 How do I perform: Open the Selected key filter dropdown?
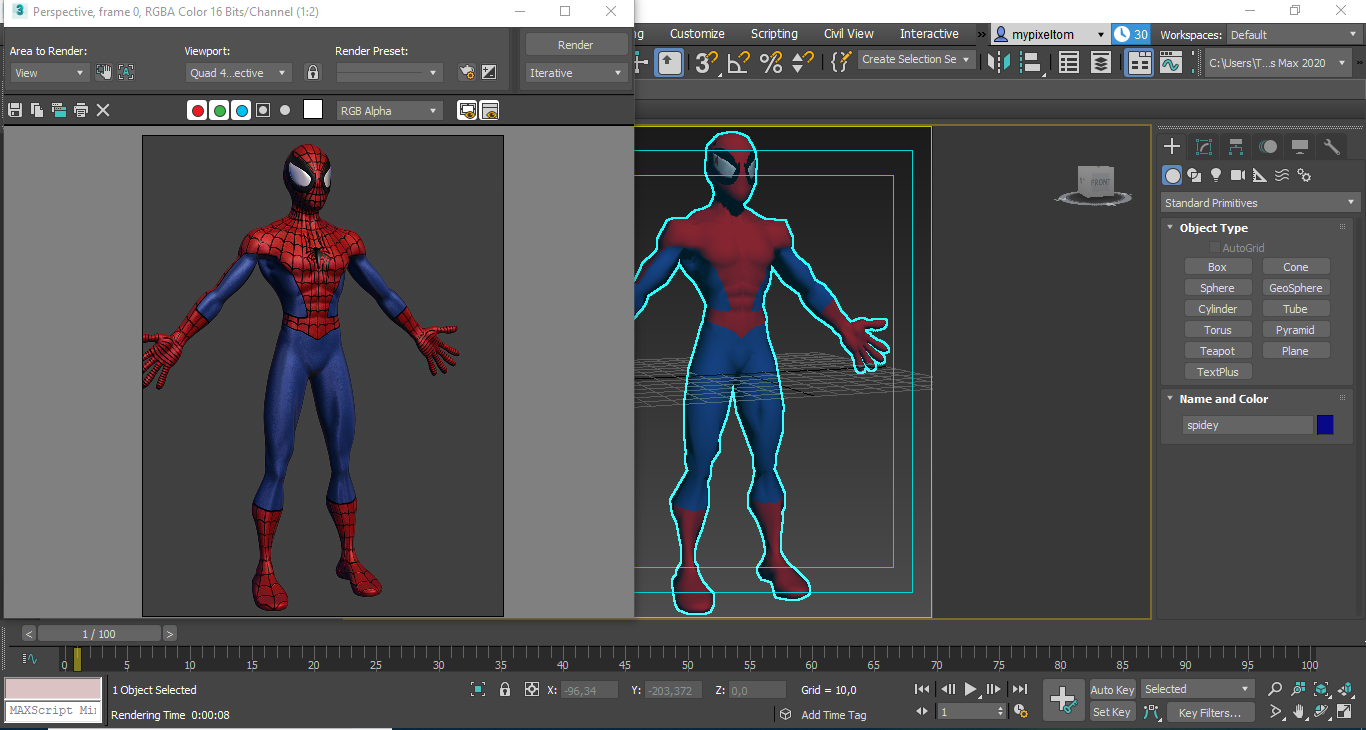click(x=1197, y=689)
